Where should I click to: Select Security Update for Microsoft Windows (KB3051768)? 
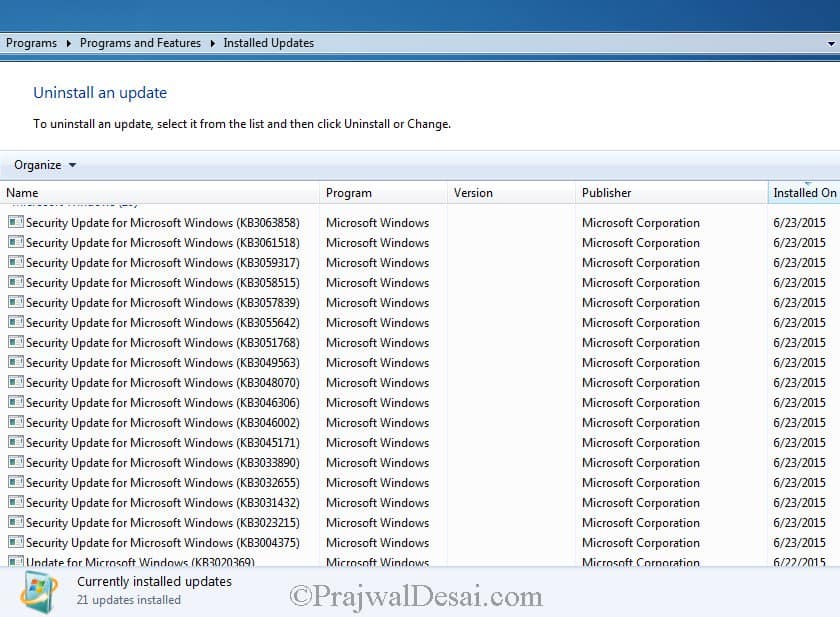[x=163, y=342]
